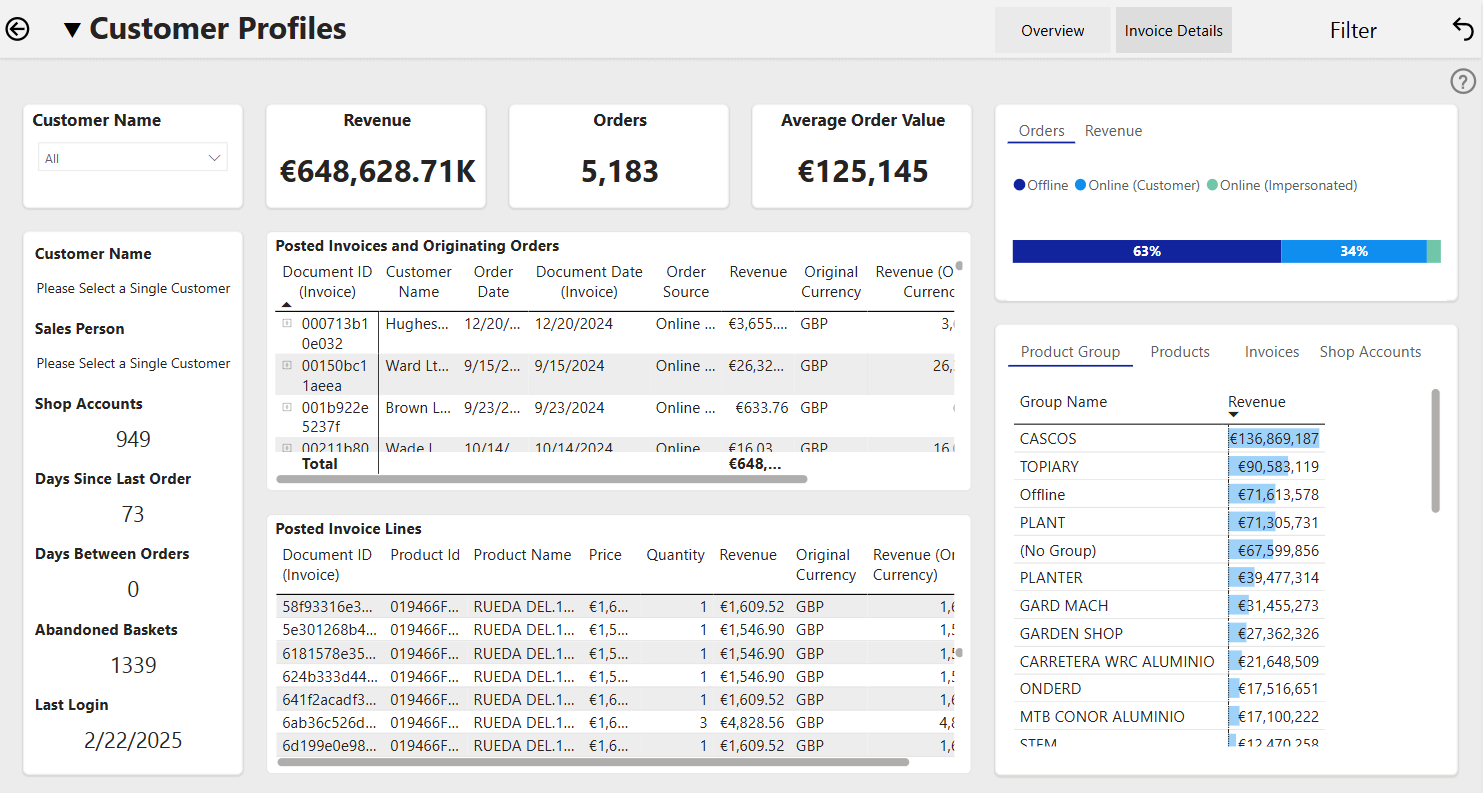Expand invoice row 000713b10e032
The height and width of the screenshot is (793, 1483).
point(287,323)
